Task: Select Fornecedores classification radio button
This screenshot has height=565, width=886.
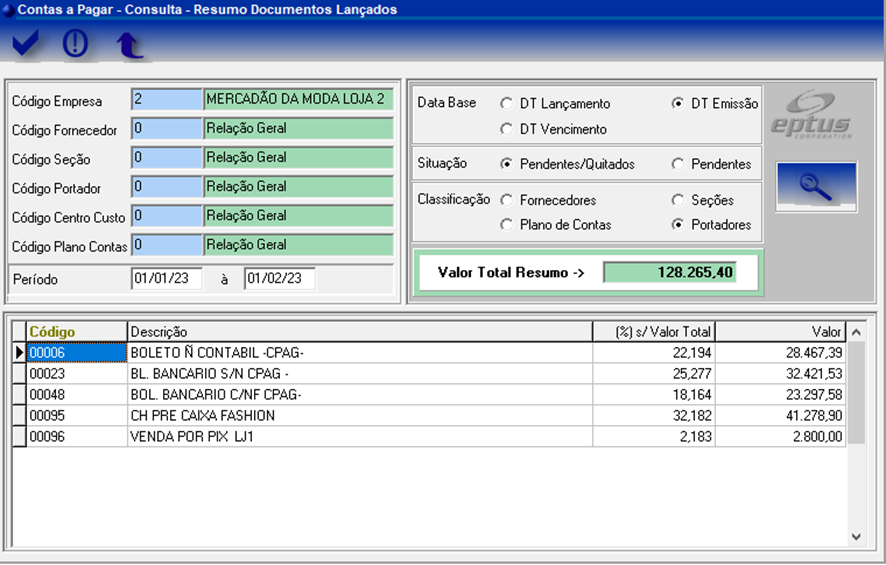Action: coord(507,200)
